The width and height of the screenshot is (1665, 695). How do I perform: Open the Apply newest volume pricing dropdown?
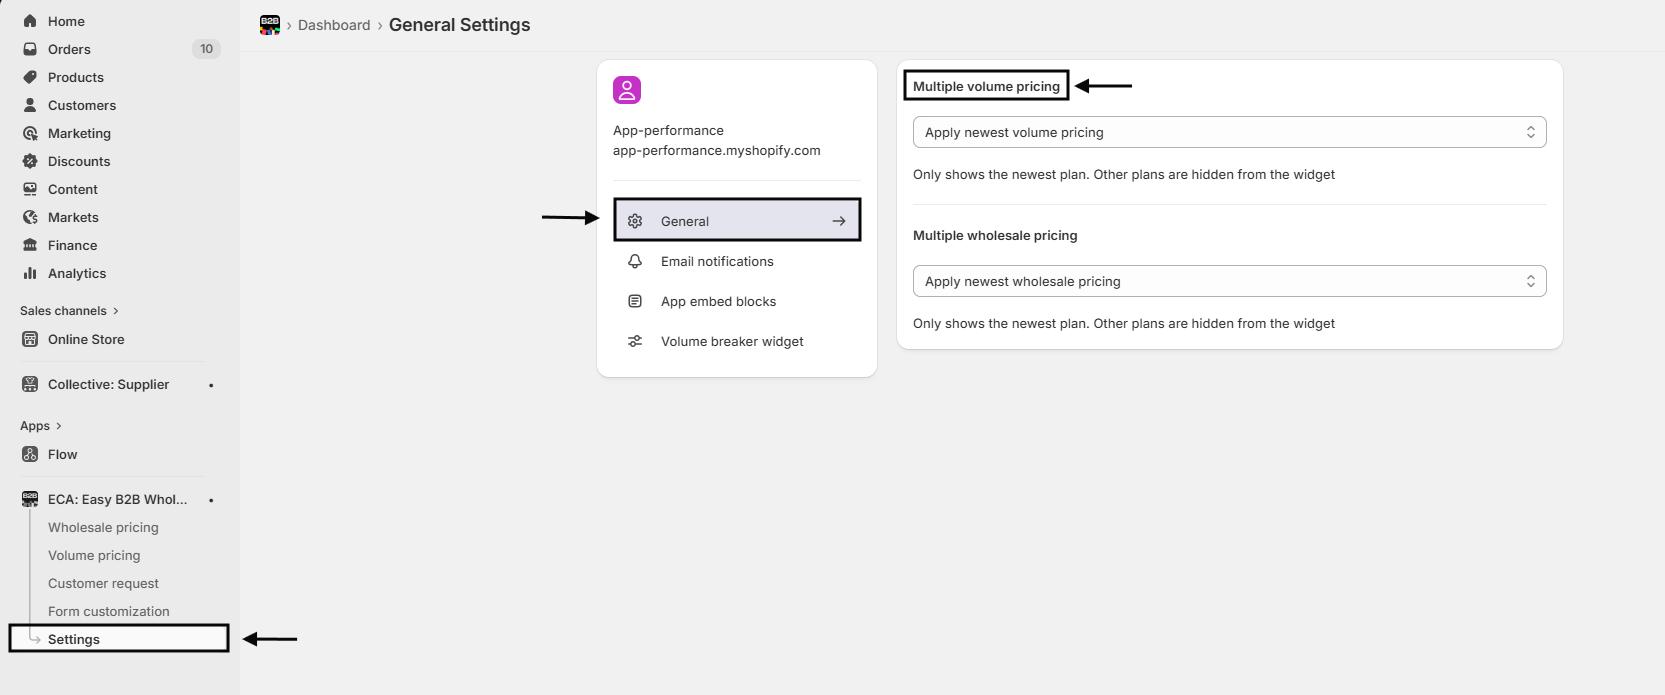pyautogui.click(x=1229, y=132)
